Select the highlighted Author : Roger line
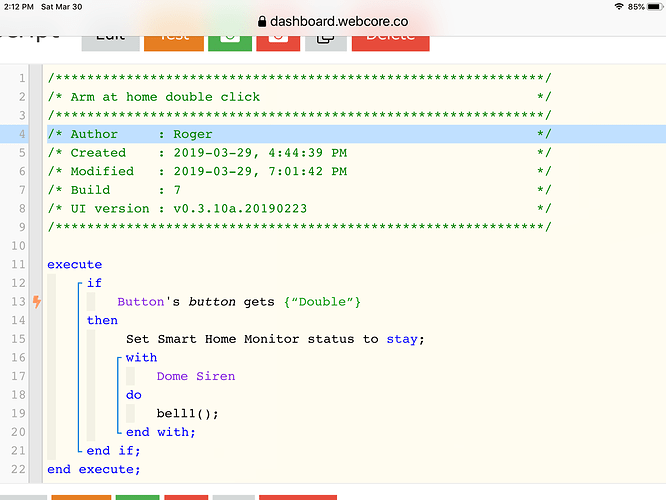666x500 pixels. [x=299, y=134]
